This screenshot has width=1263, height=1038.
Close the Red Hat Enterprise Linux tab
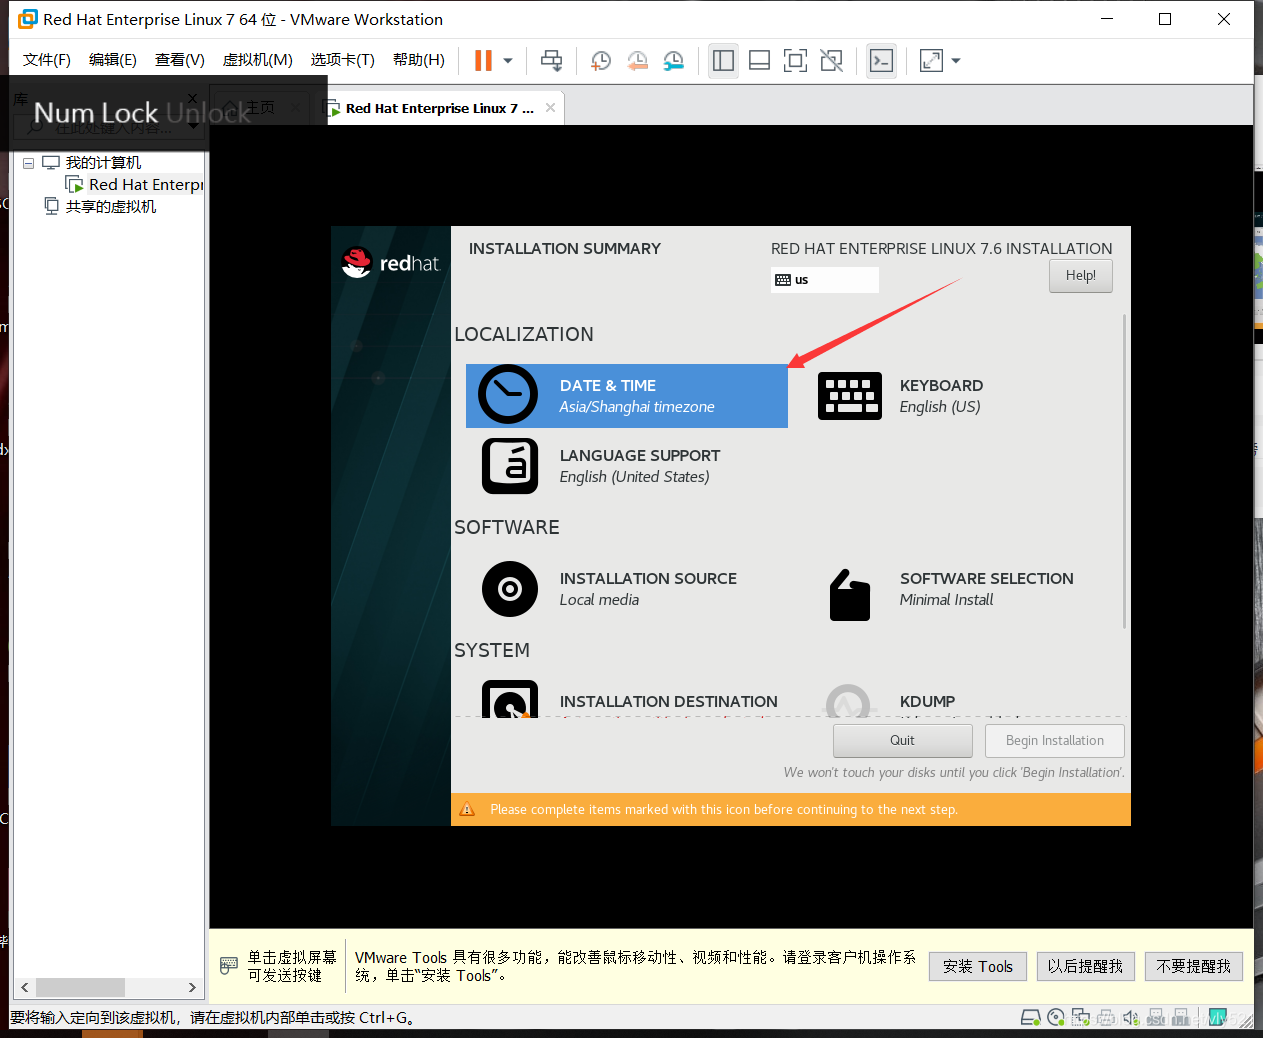(x=550, y=108)
